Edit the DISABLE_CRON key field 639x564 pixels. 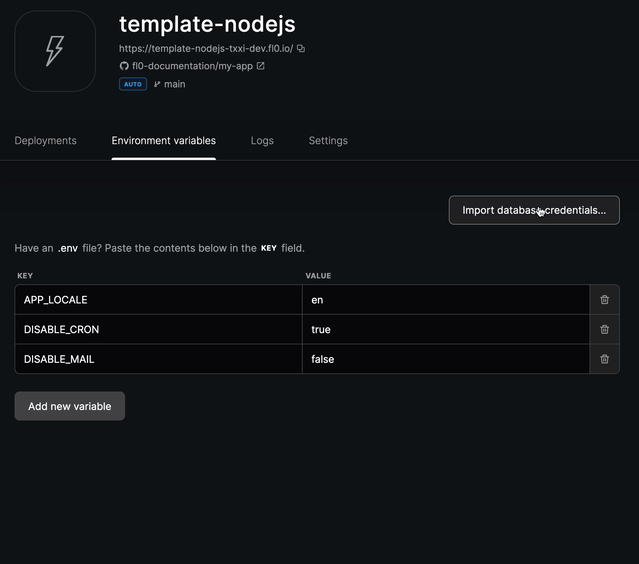[159, 329]
